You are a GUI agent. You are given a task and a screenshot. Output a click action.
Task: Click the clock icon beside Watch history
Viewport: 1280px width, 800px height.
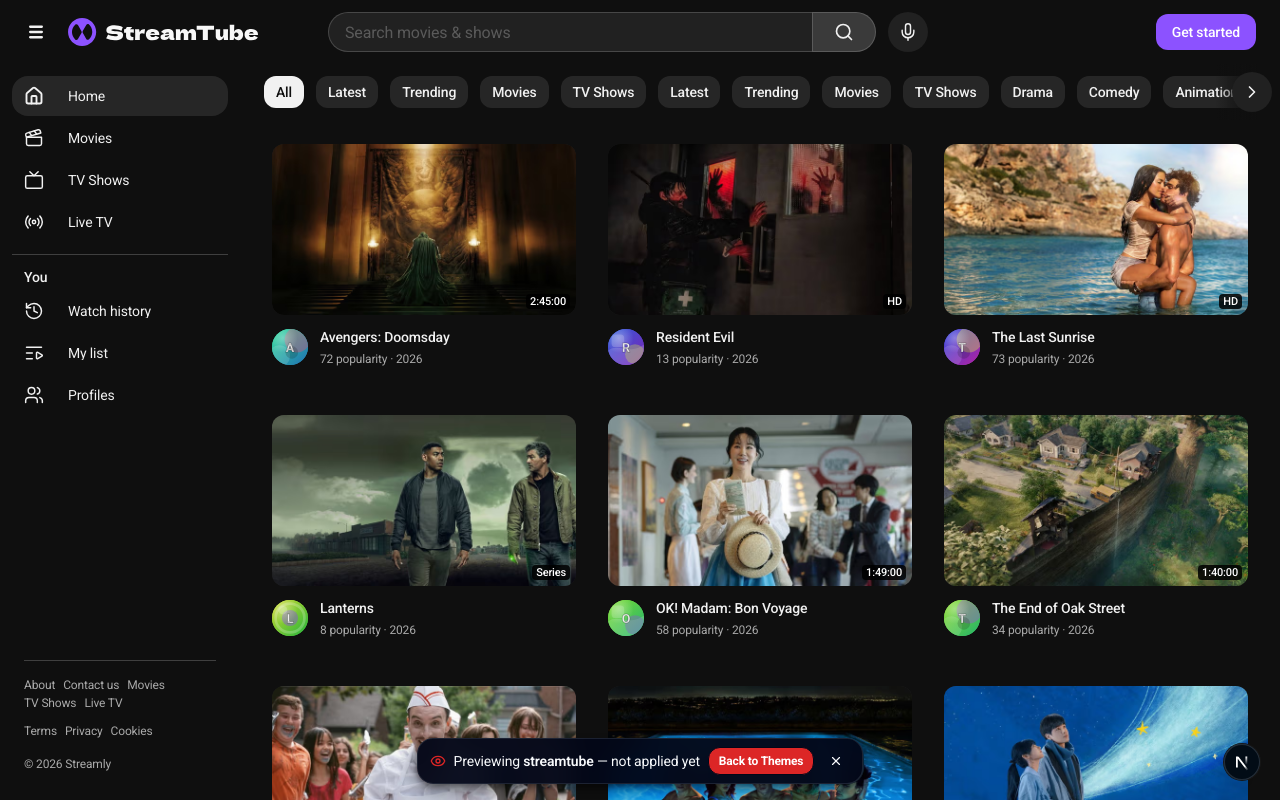point(34,311)
